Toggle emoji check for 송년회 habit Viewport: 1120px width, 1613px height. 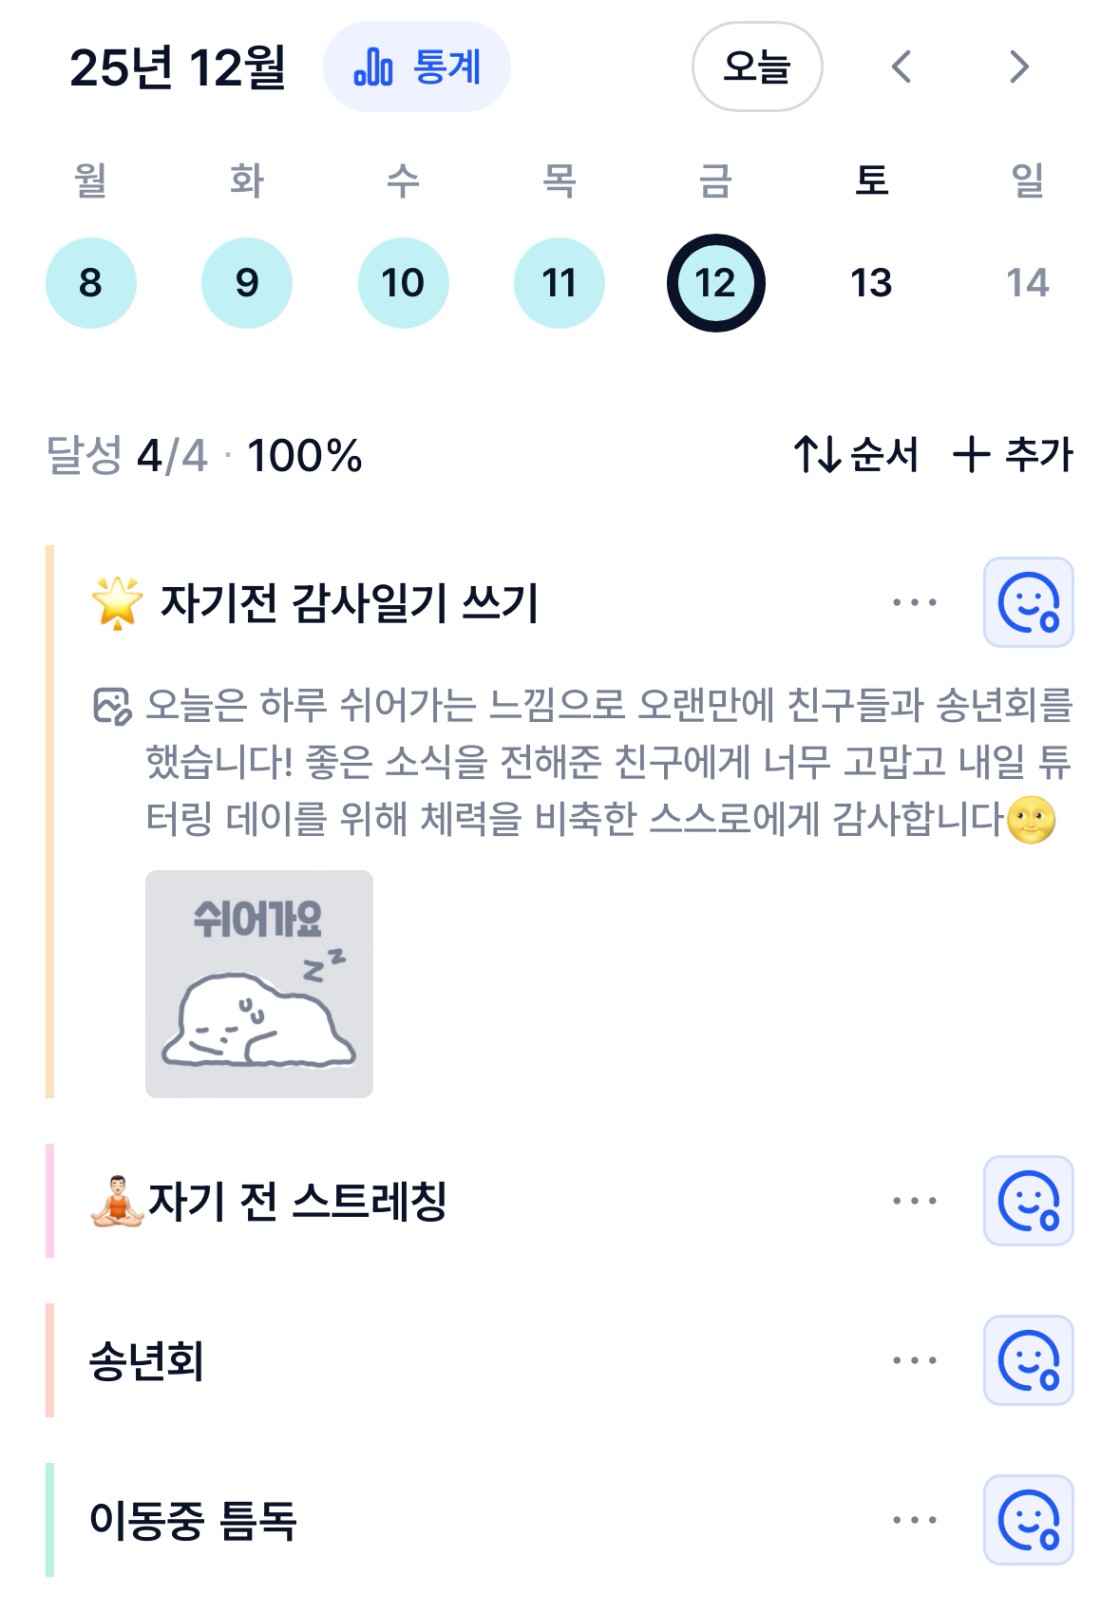tap(1028, 1360)
